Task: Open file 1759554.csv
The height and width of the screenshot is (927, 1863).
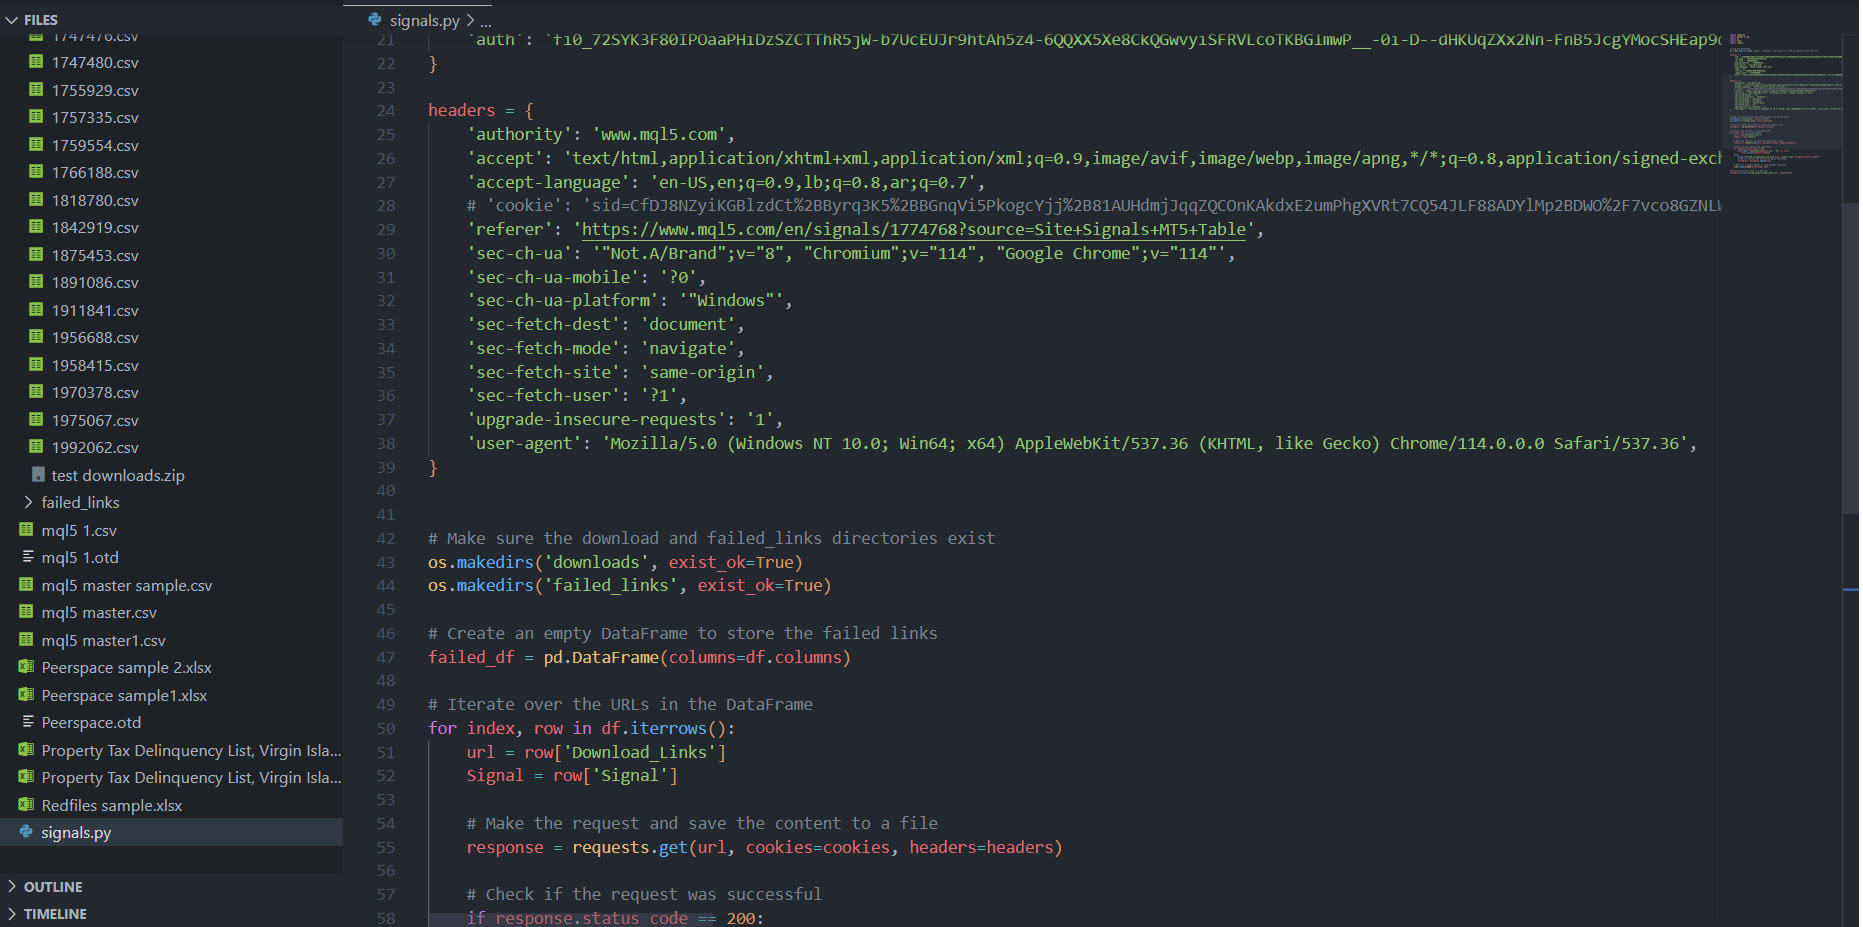Action: (95, 145)
